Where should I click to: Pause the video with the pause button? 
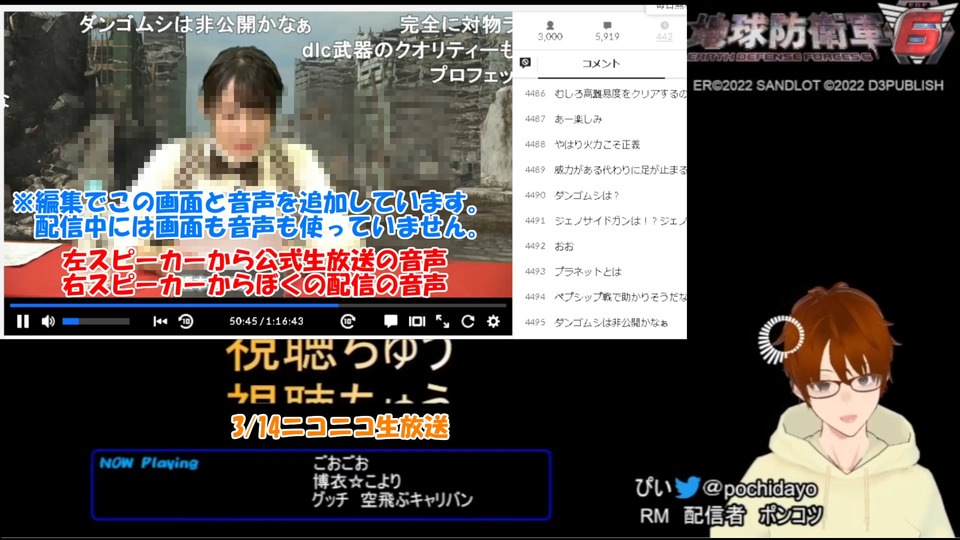click(23, 321)
